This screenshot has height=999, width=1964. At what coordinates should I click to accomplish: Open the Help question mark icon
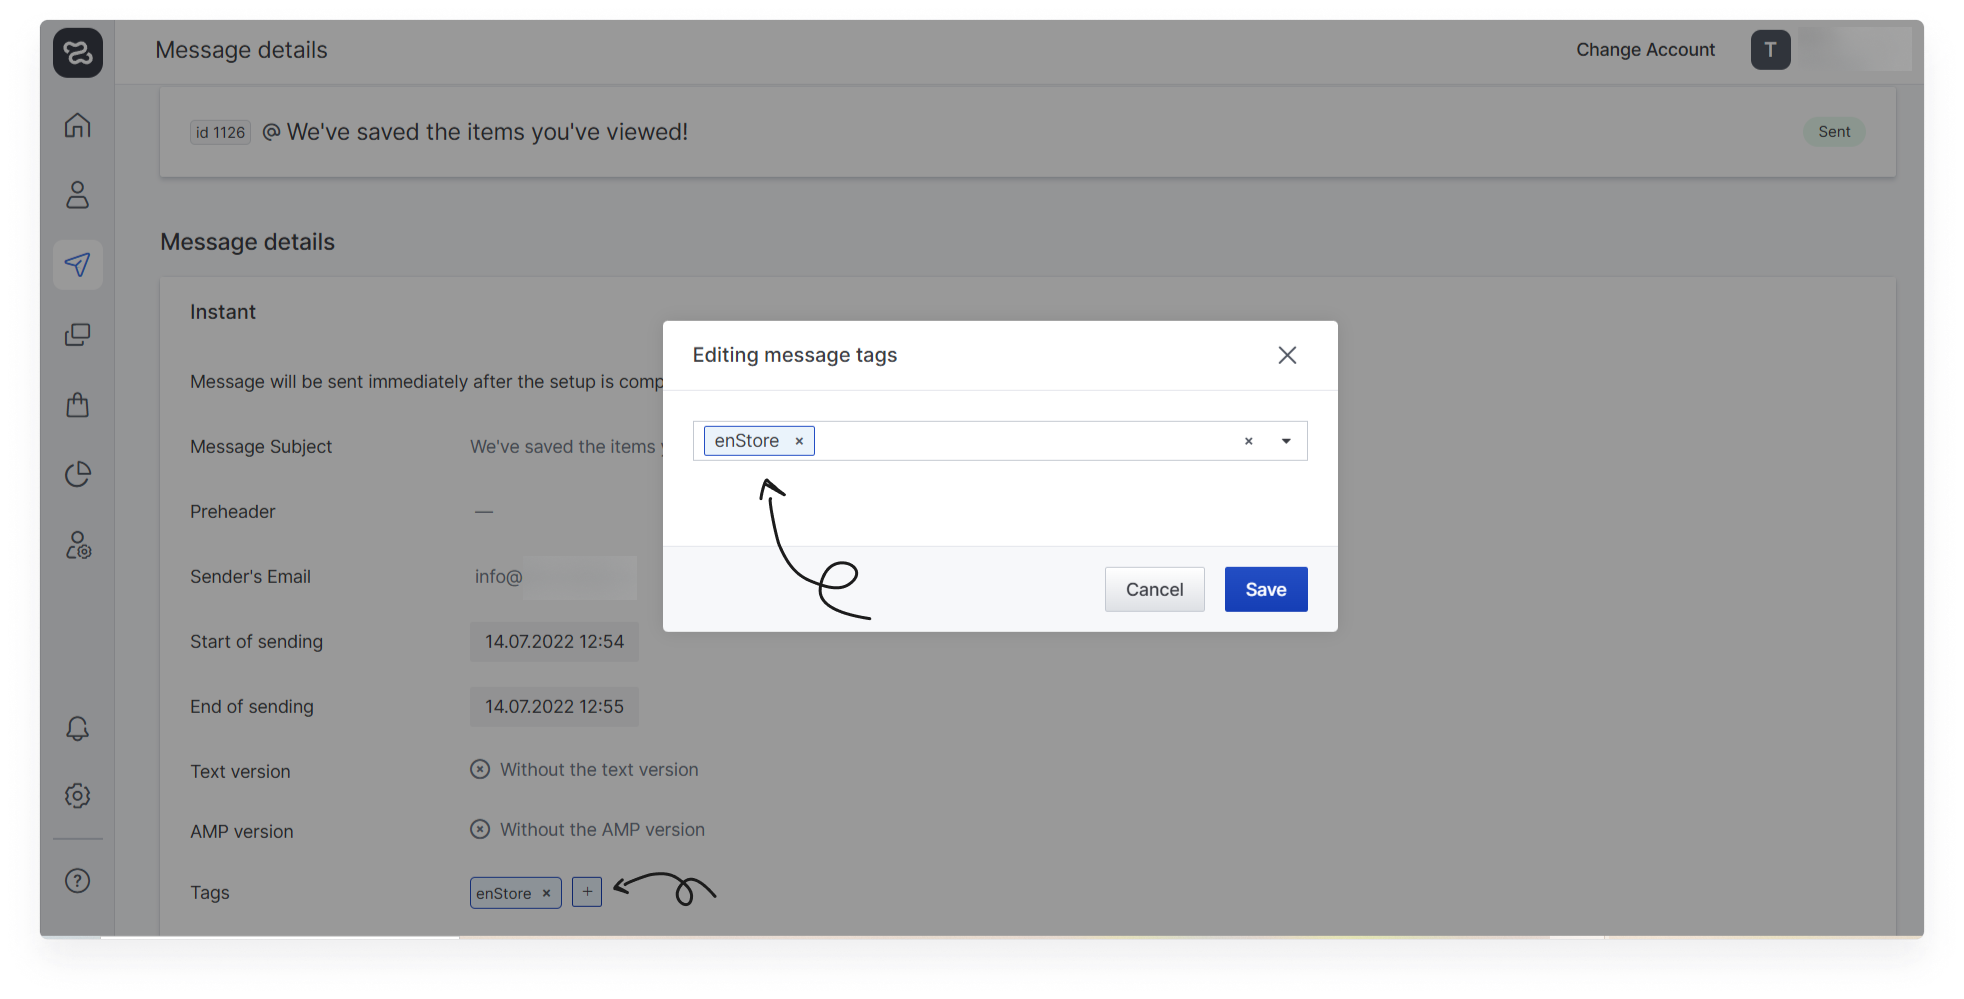pos(78,881)
